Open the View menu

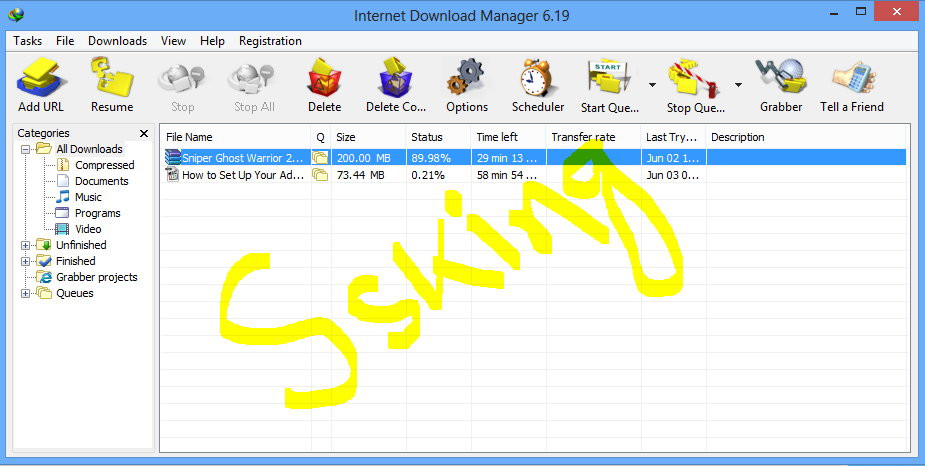click(173, 41)
